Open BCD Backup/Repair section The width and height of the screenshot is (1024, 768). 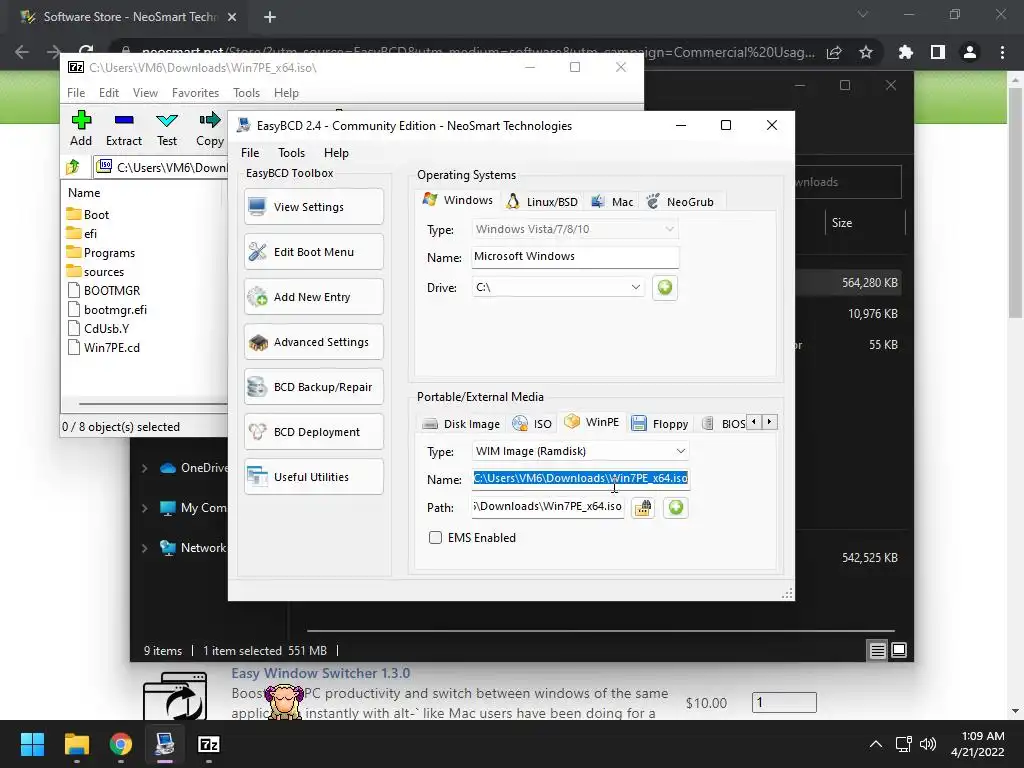(313, 387)
